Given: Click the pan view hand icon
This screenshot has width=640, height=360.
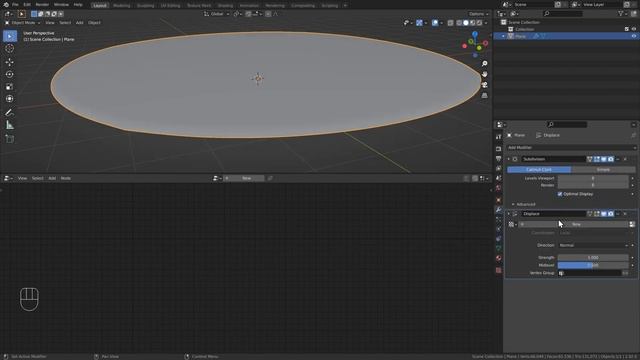Looking at the screenshot, I should click(x=484, y=74).
